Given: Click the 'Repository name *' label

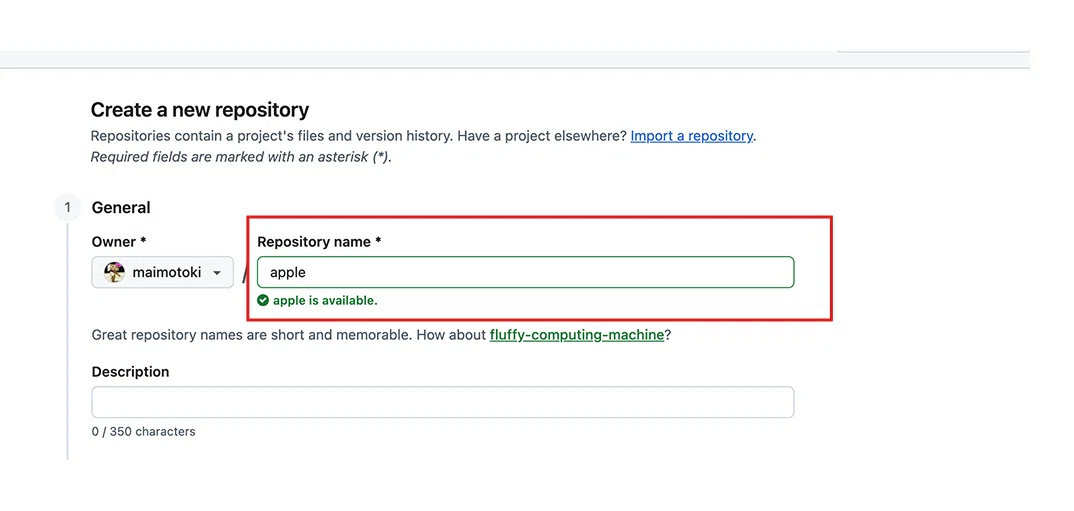Looking at the screenshot, I should point(319,242).
